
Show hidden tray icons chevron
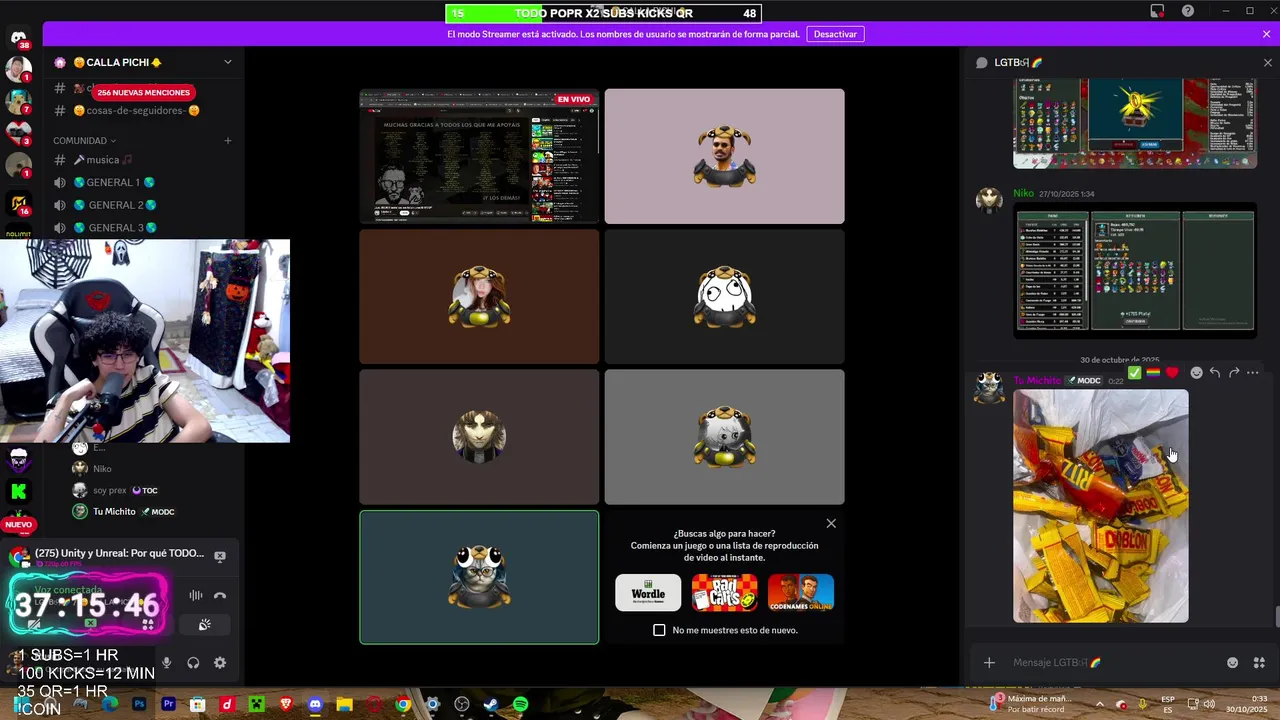[1099, 704]
